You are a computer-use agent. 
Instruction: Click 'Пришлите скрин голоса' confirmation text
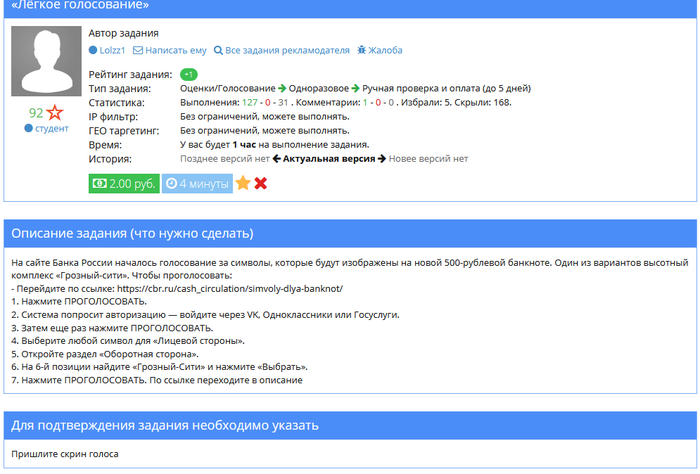point(65,454)
